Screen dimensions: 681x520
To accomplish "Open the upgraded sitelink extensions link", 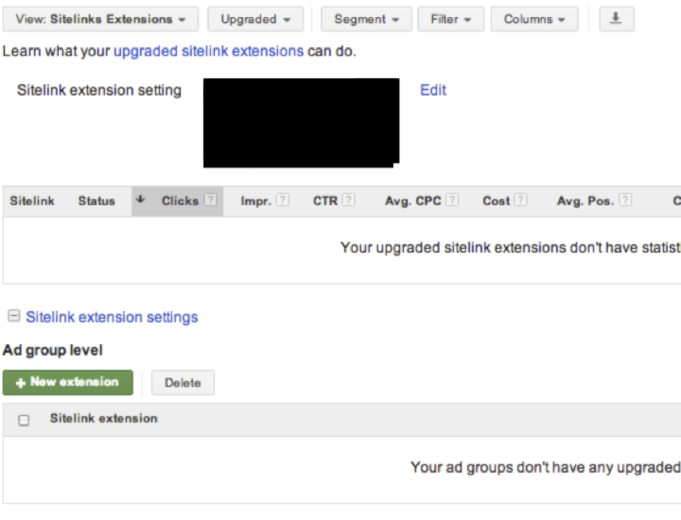I will coord(208,51).
